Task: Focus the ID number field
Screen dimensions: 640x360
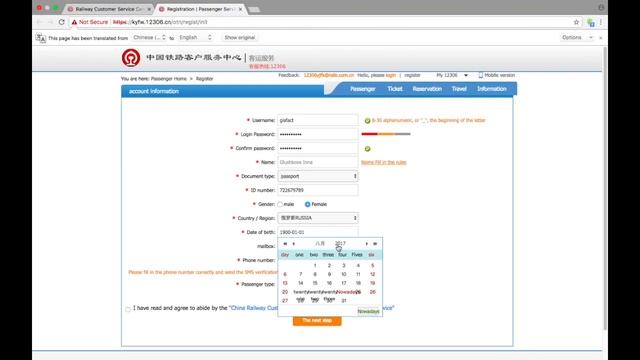Action: (318, 190)
